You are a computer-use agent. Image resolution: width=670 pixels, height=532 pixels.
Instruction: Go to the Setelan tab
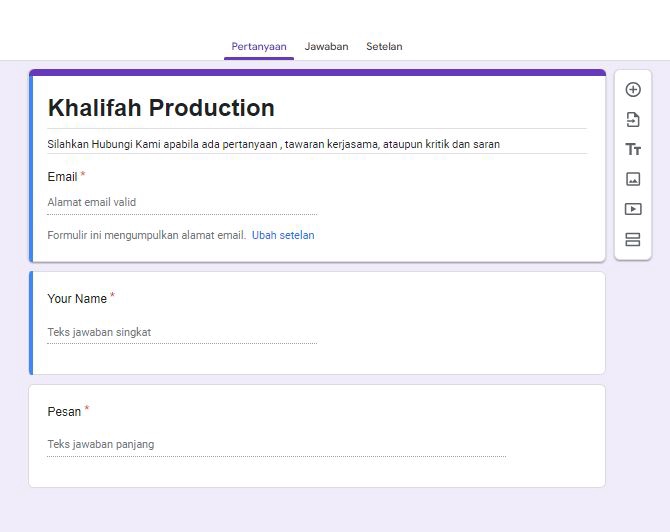(x=384, y=46)
